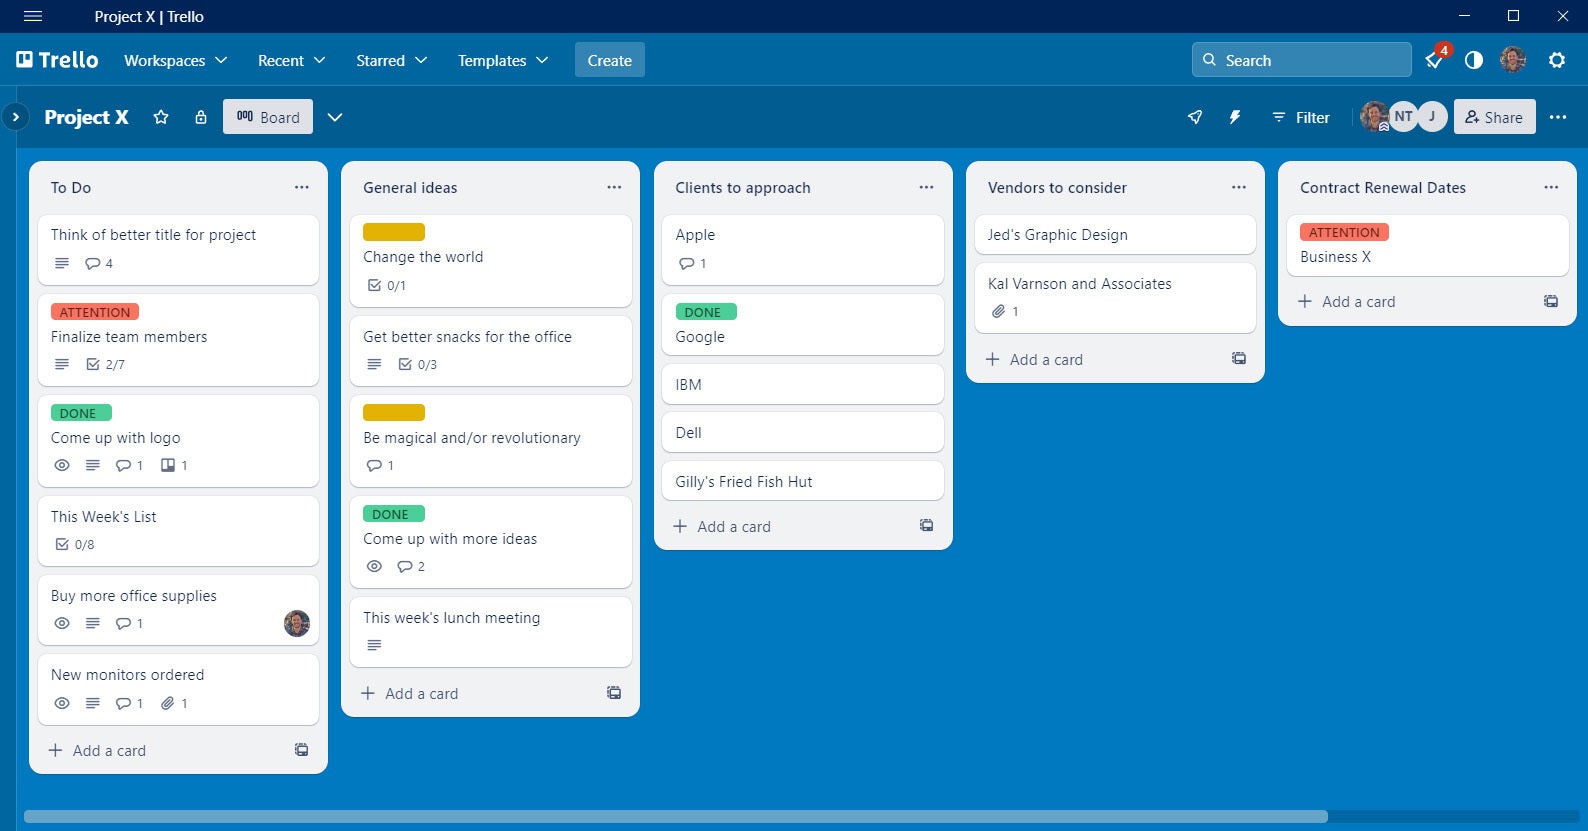Click member avatar on Buy more office supplies
Viewport: 1588px width, 831px height.
(x=297, y=623)
